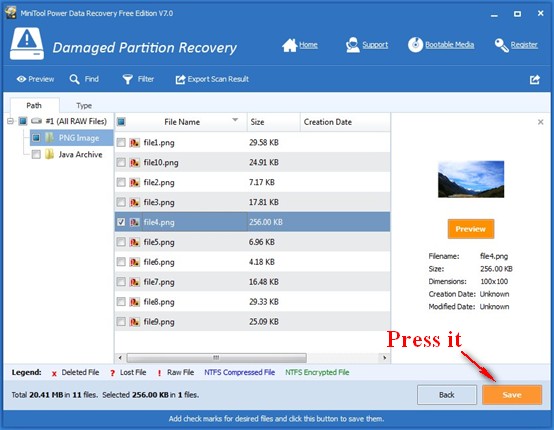This screenshot has height=430, width=554.
Task: Click the Bootable Media disc icon
Action: 415,45
